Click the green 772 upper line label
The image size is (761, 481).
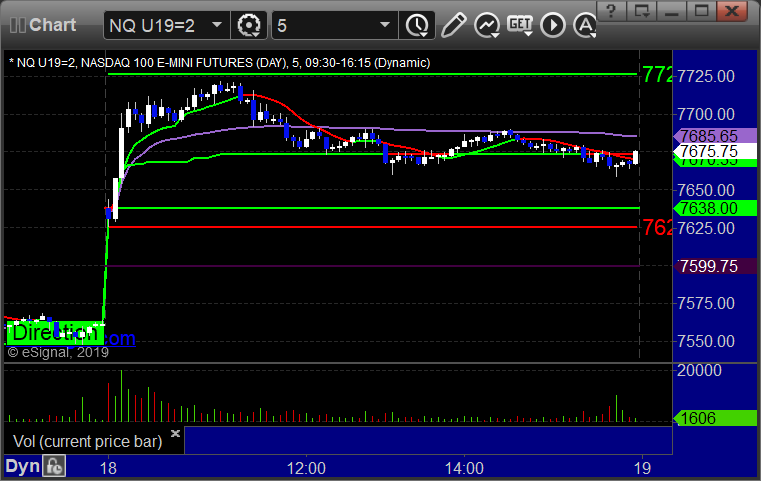(x=657, y=75)
